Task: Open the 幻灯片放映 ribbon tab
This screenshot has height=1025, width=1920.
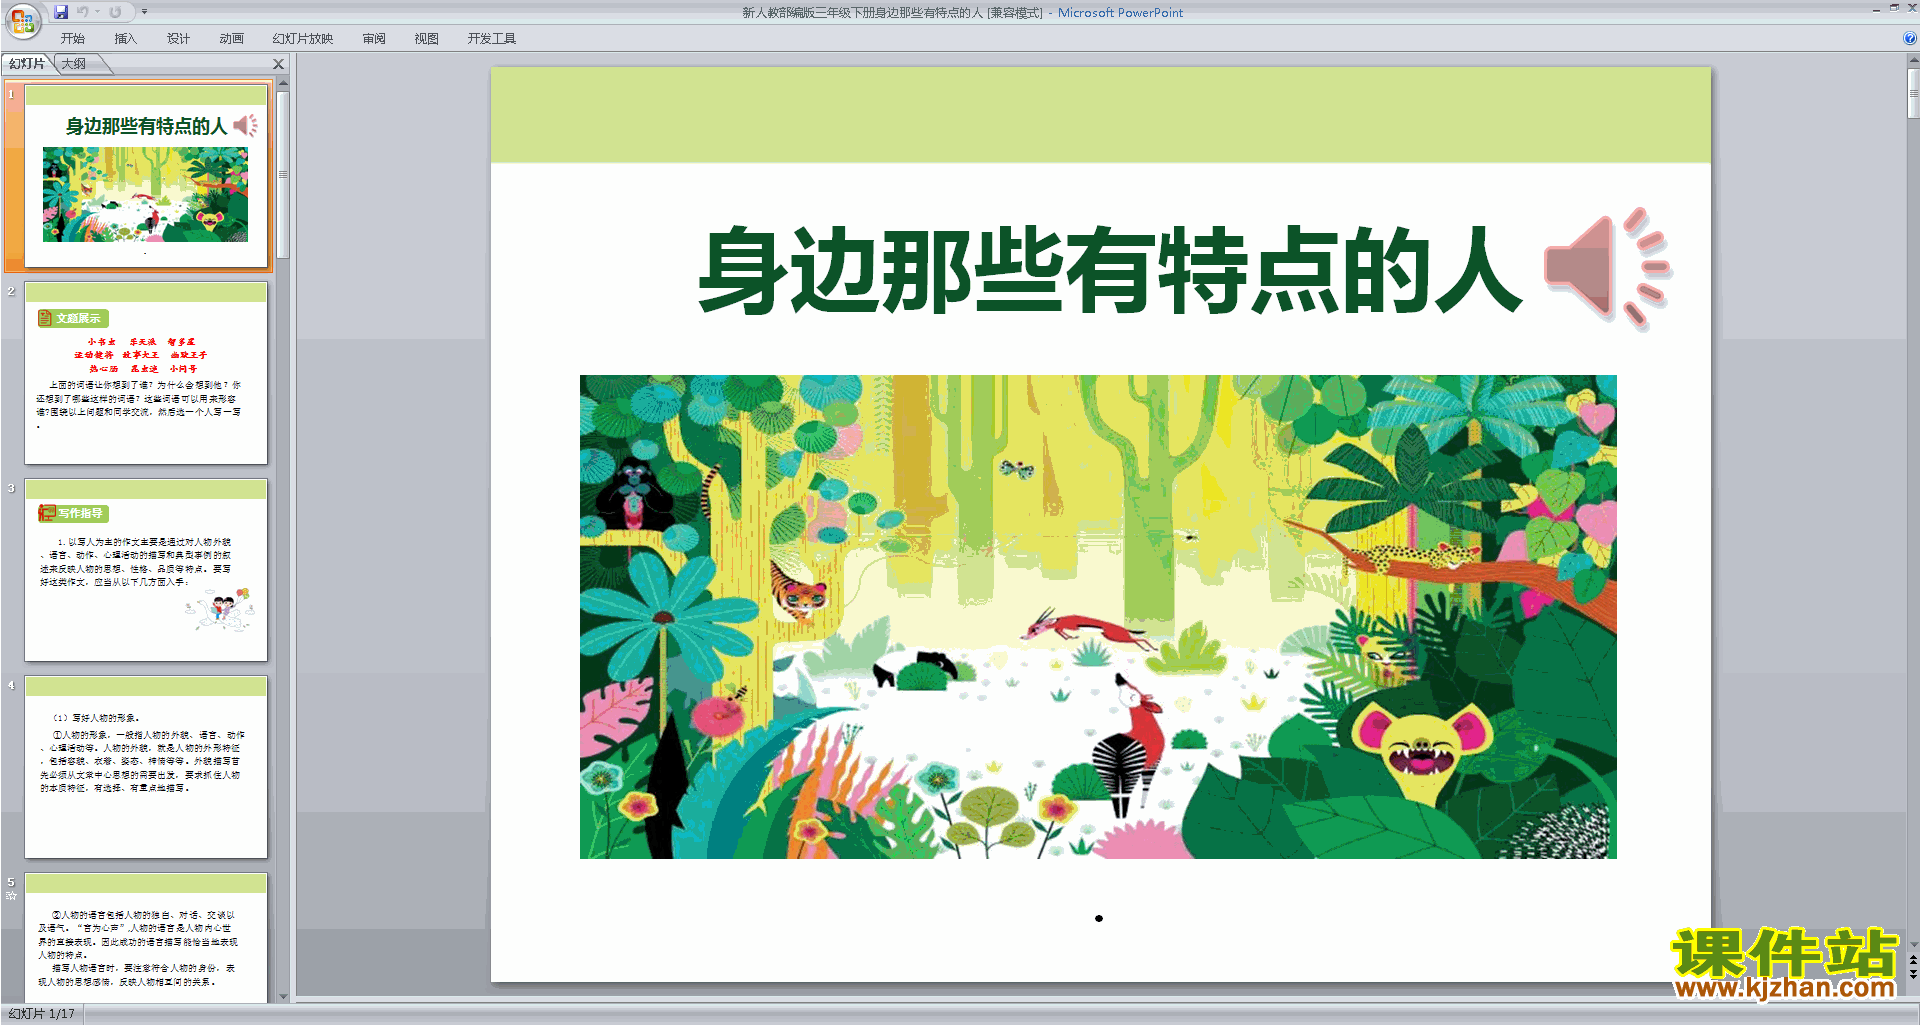Action: pyautogui.click(x=302, y=39)
